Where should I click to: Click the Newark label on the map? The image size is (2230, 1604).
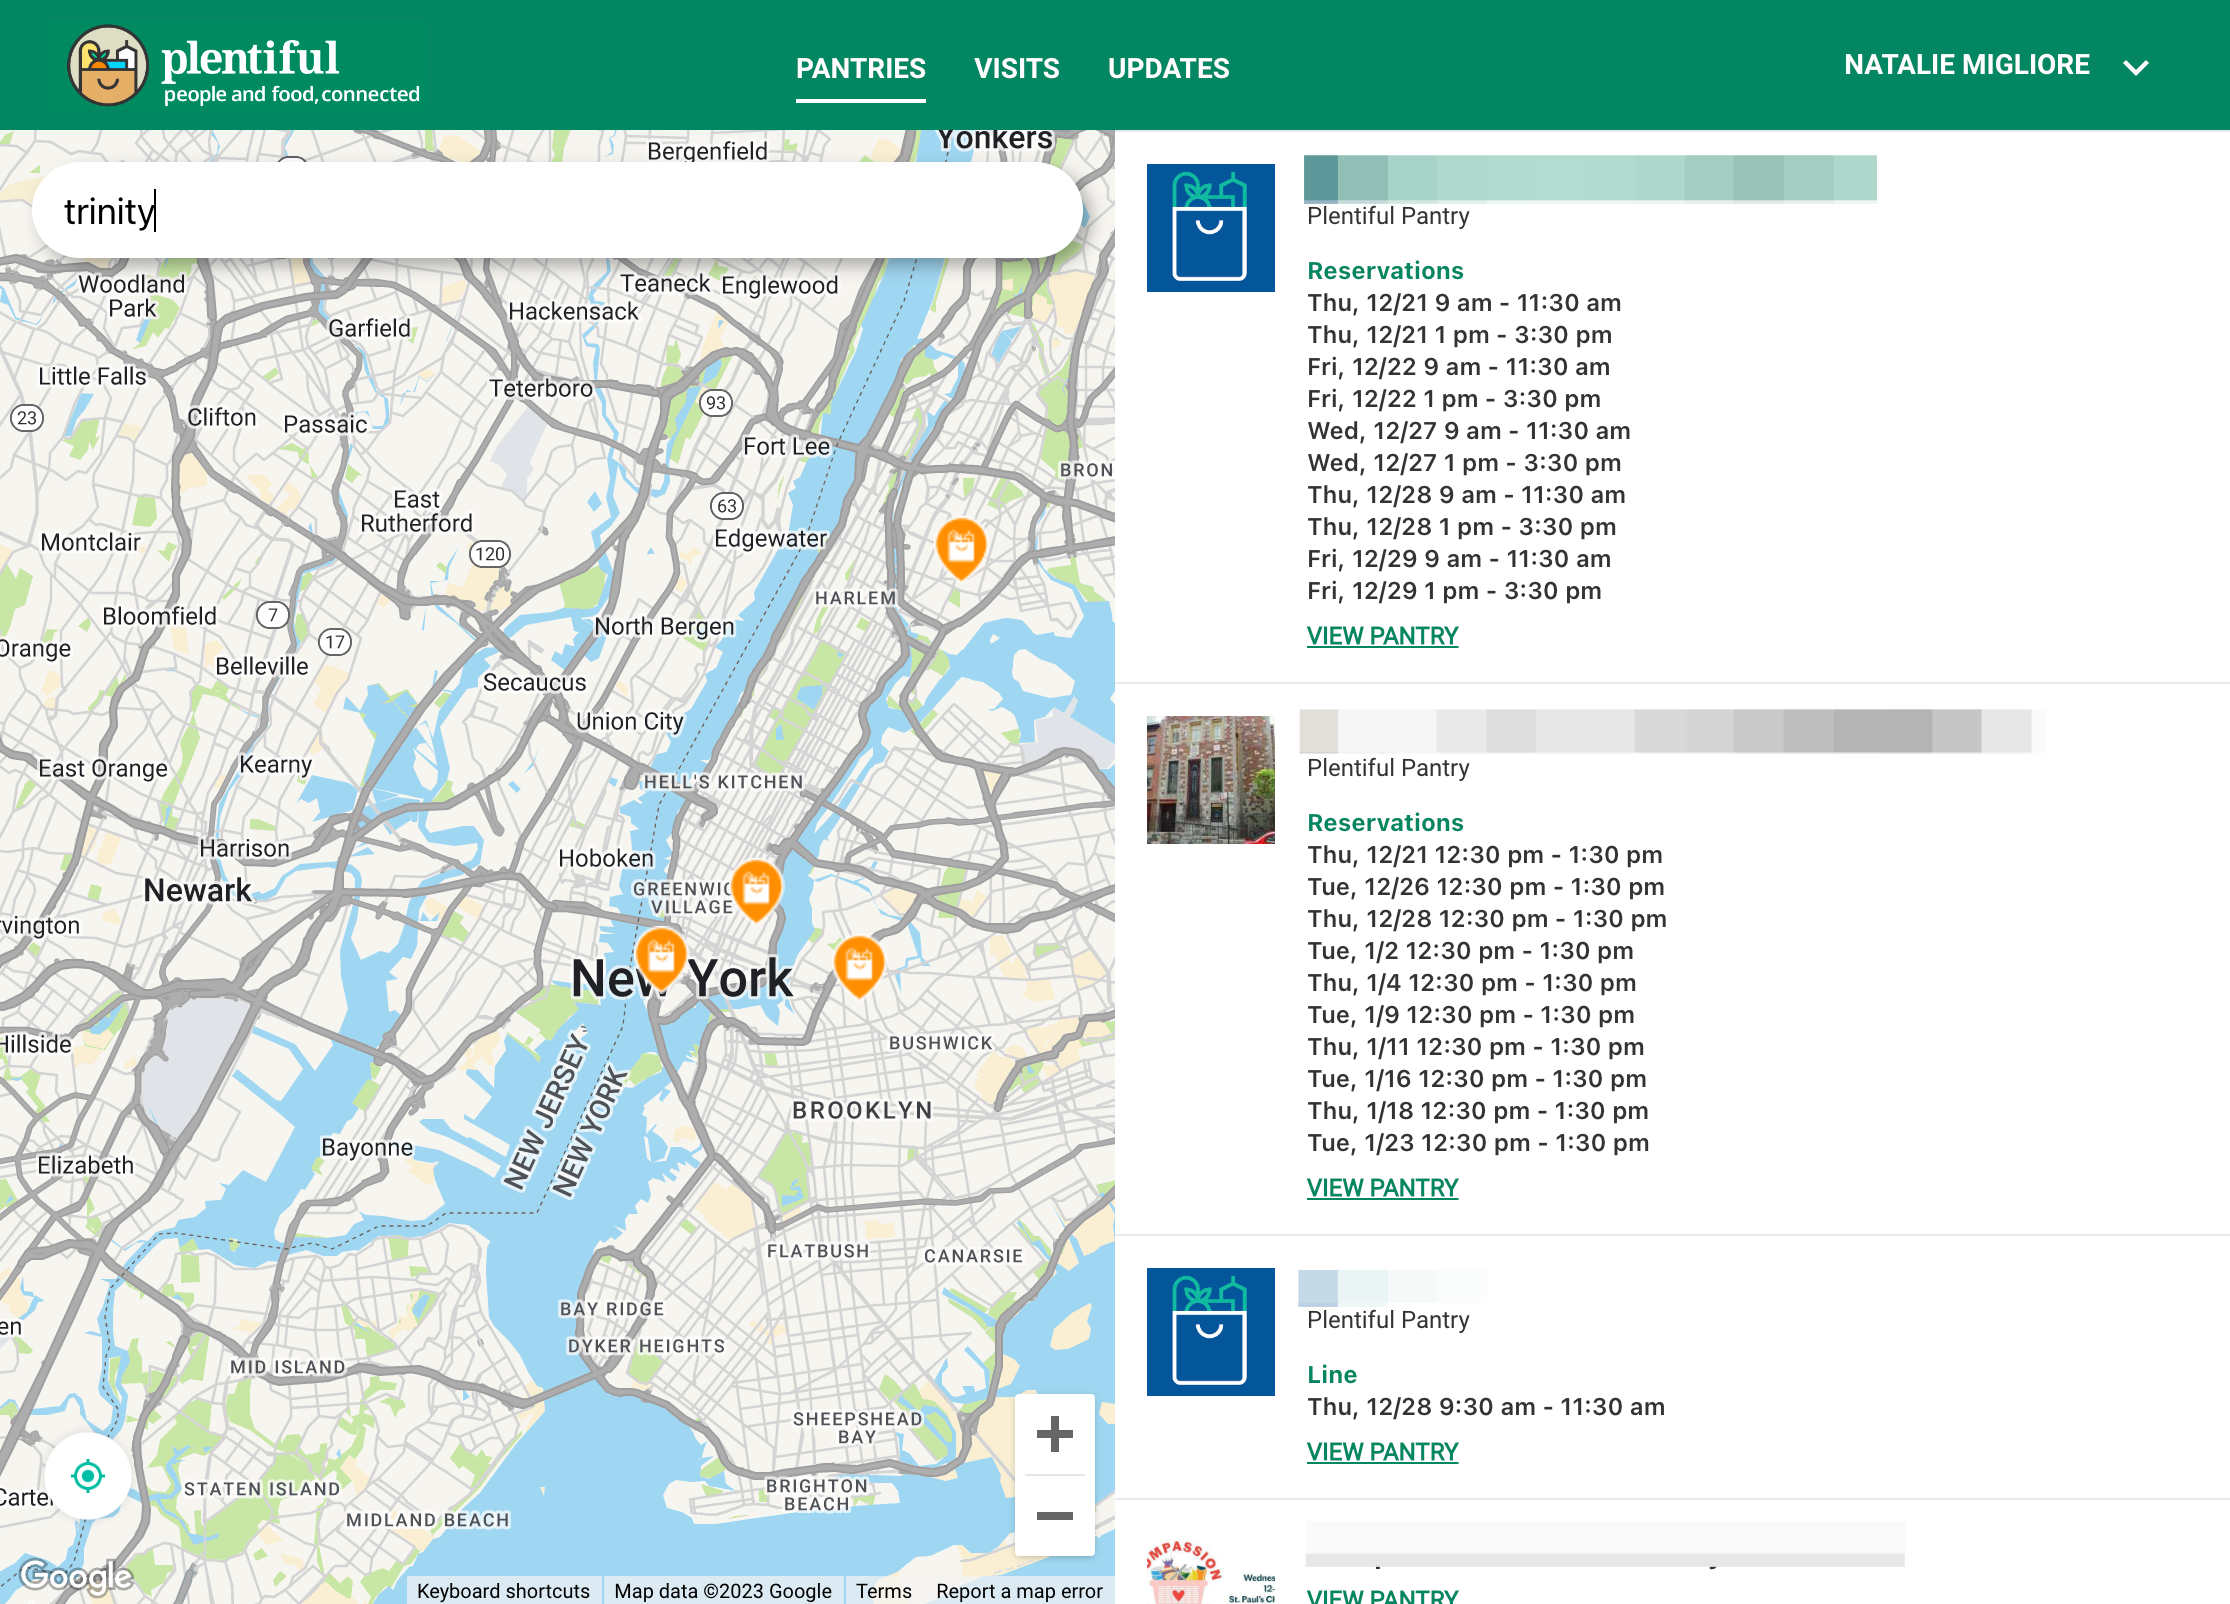[x=197, y=890]
